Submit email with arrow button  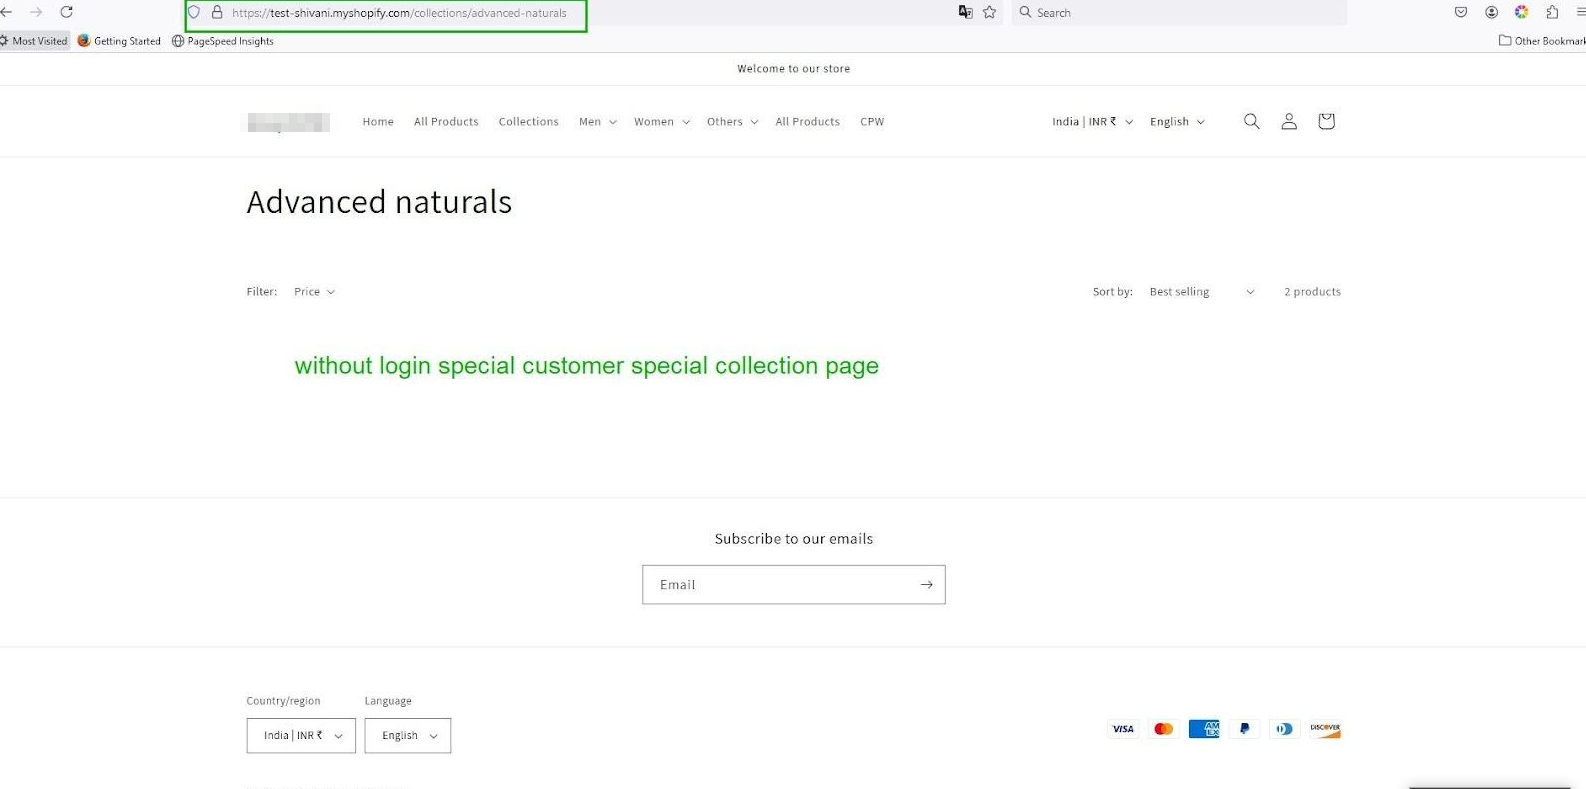point(926,585)
